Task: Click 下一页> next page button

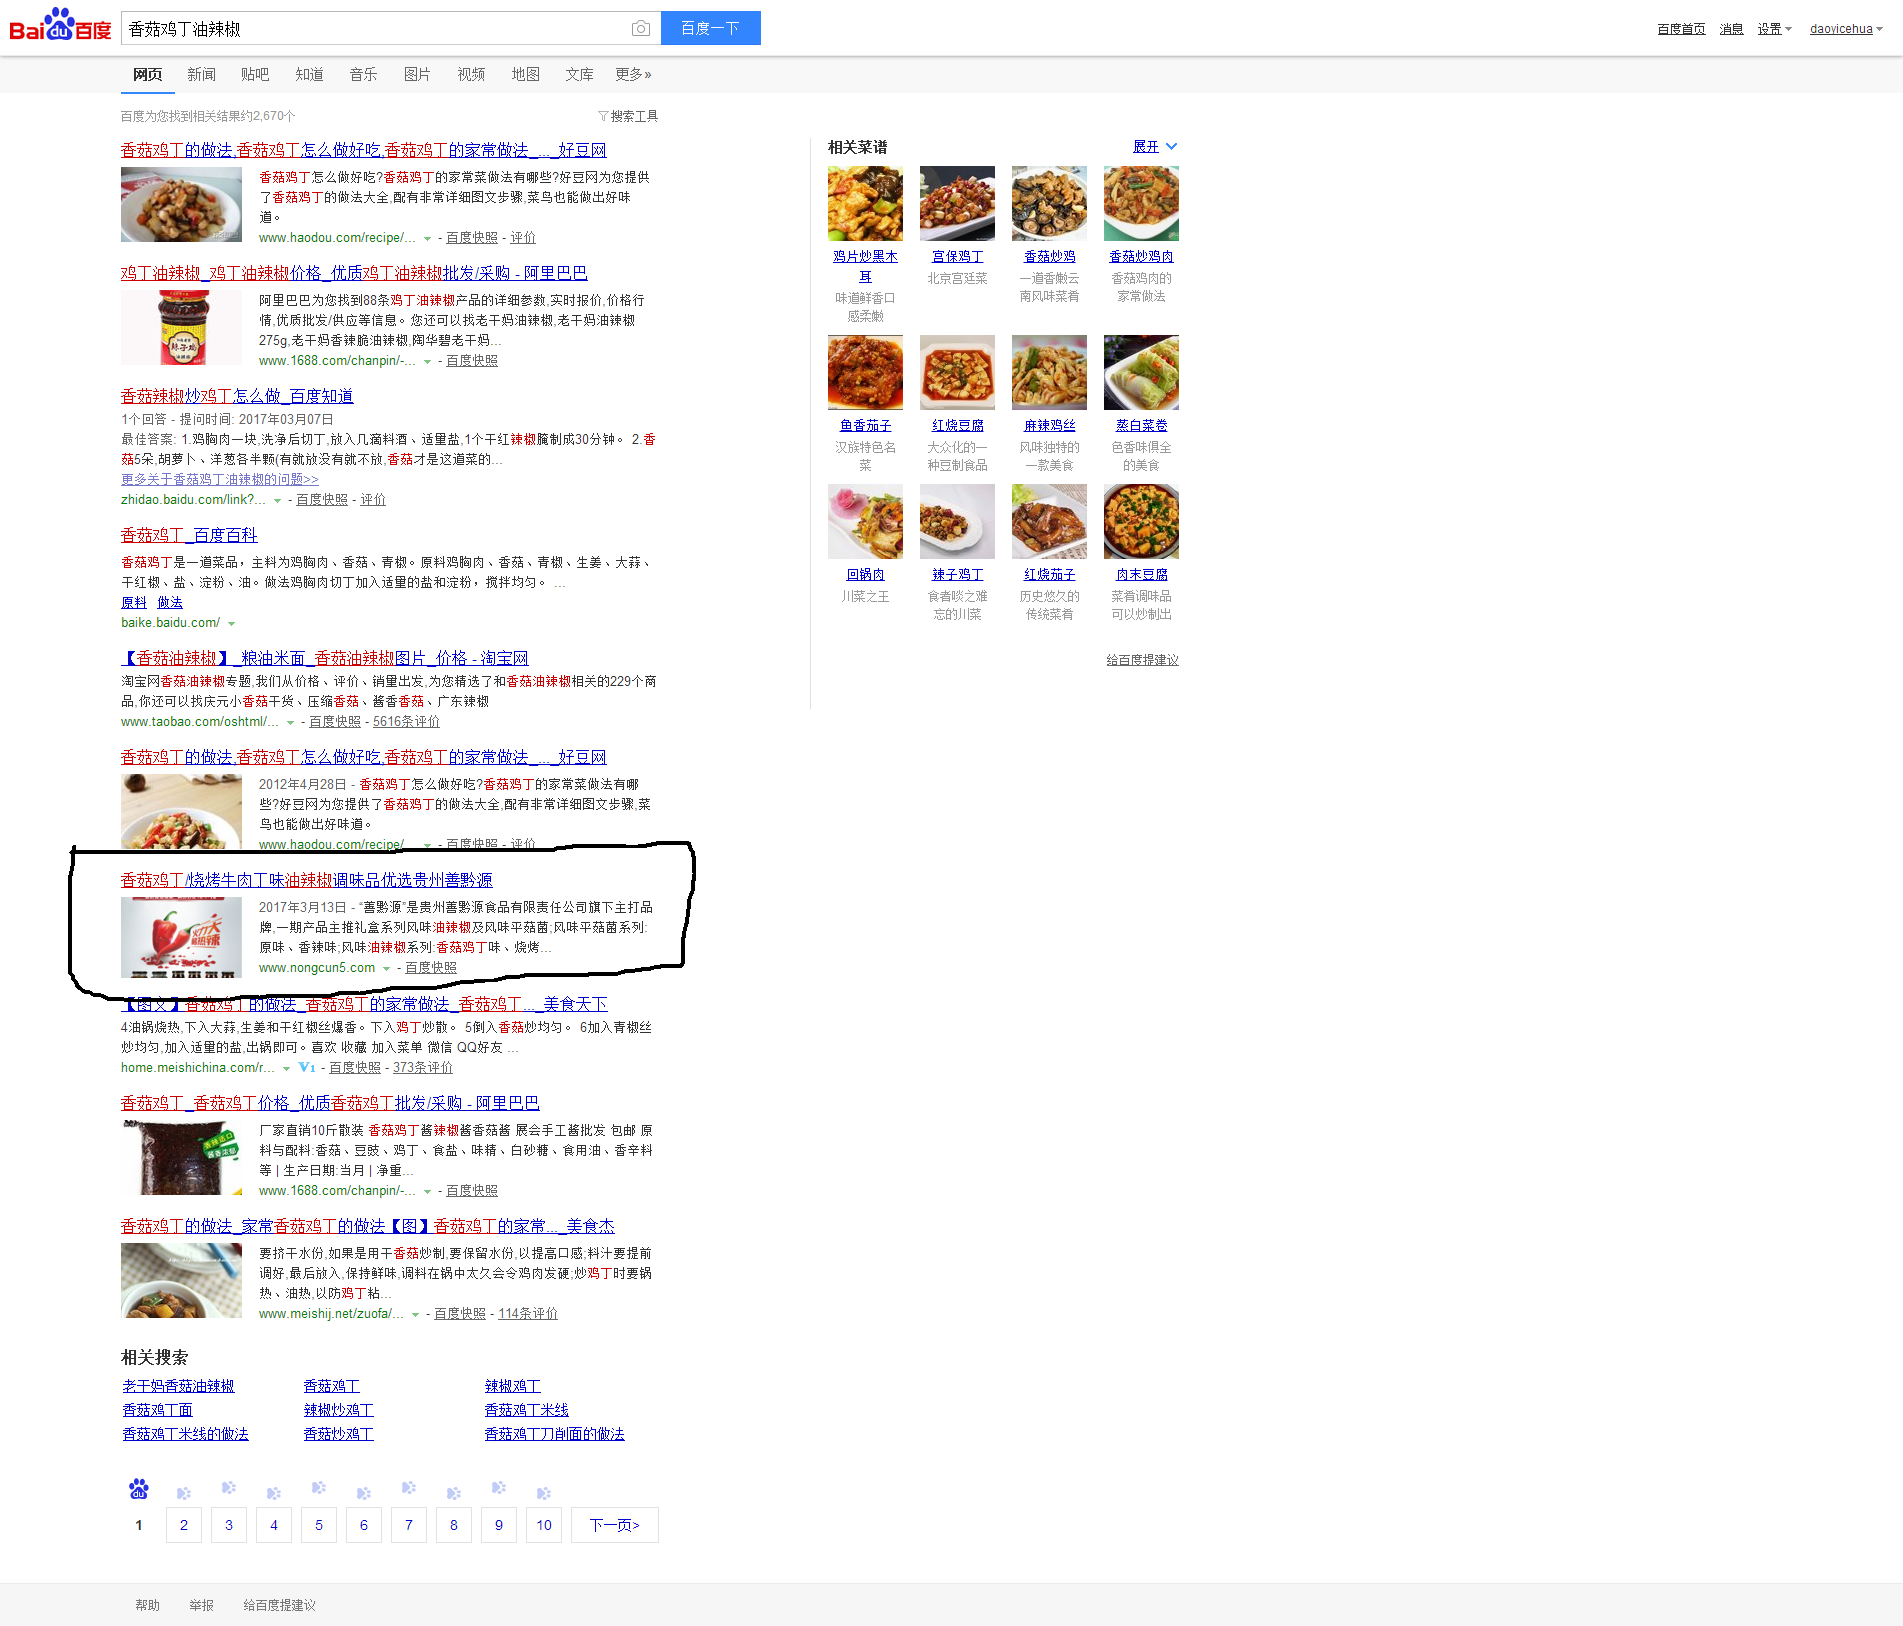Action: tap(615, 1525)
